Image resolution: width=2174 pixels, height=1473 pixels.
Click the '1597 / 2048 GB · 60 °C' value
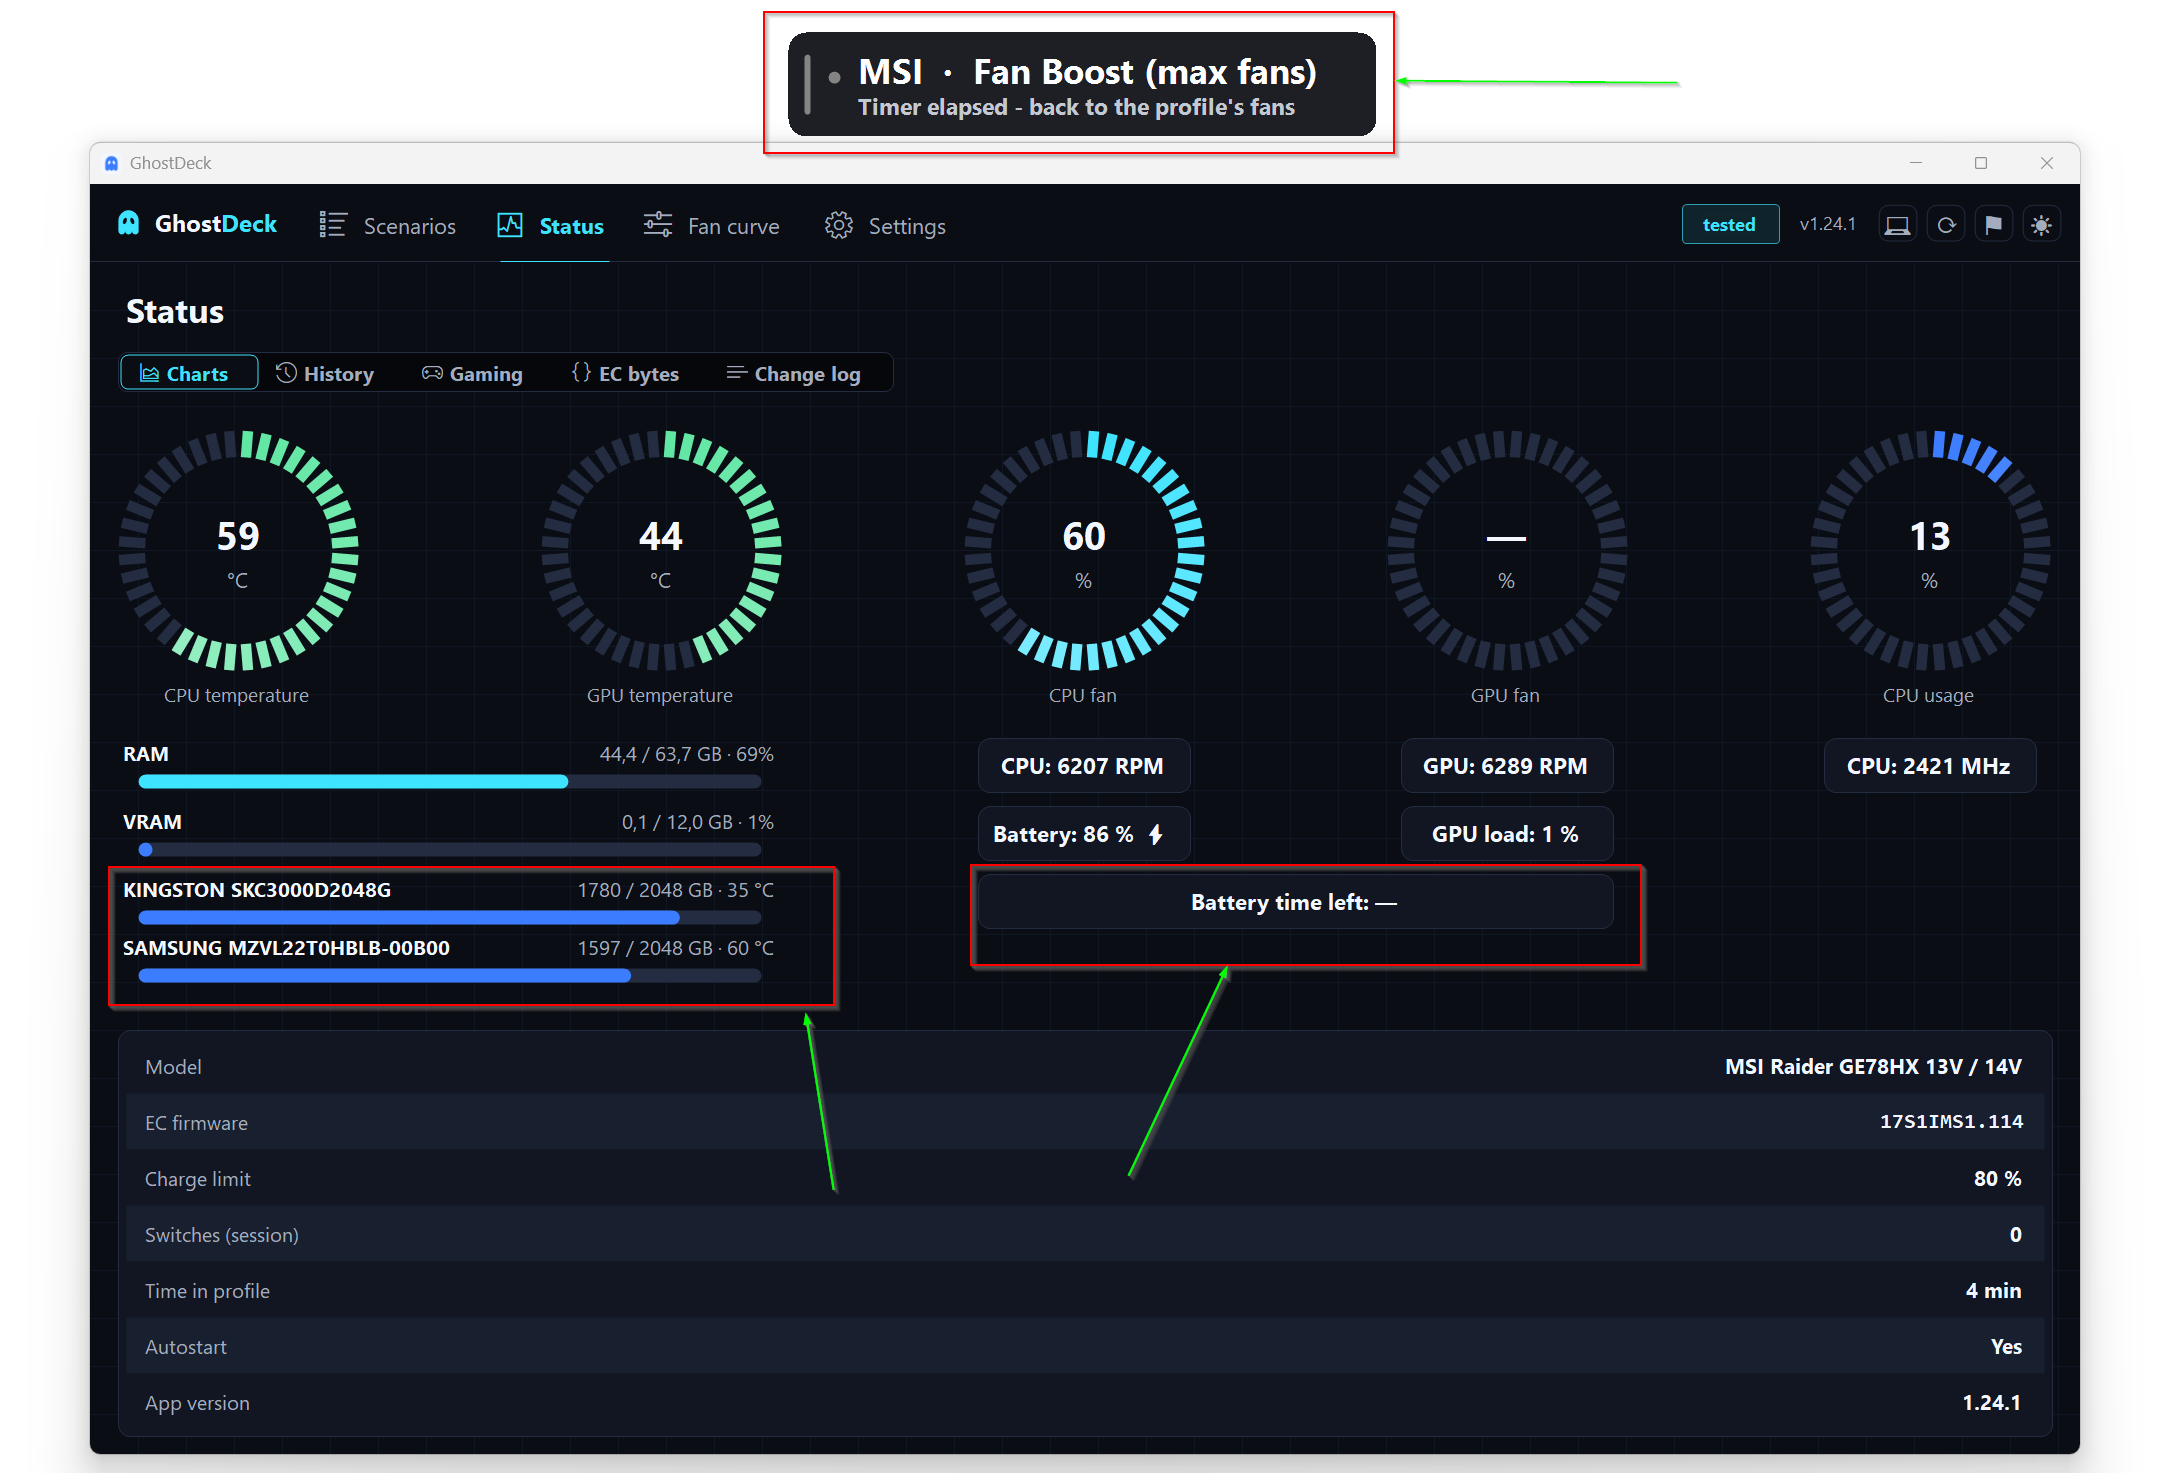tap(675, 948)
